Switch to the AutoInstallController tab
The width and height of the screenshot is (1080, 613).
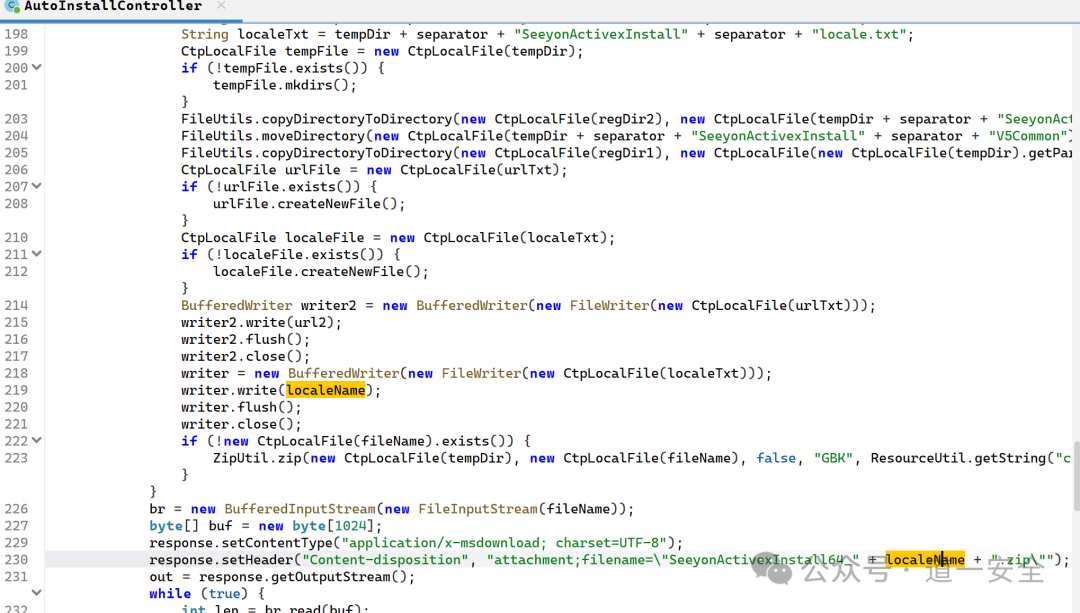point(113,7)
